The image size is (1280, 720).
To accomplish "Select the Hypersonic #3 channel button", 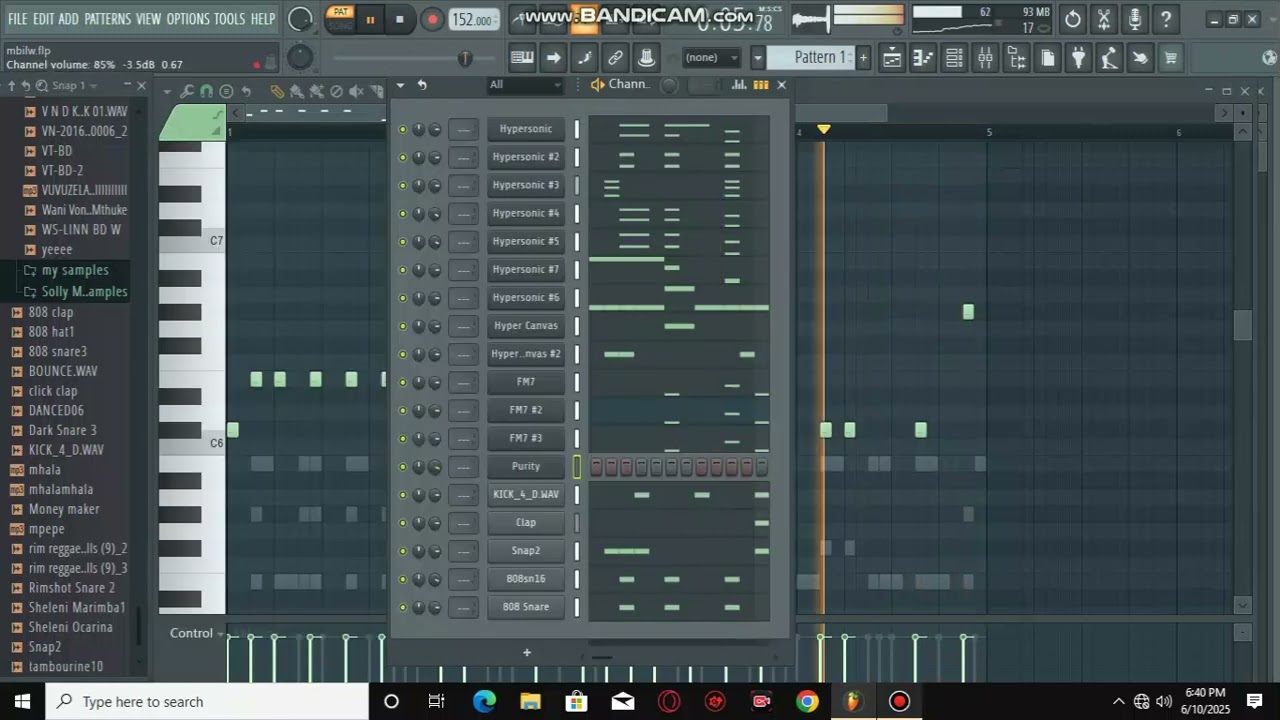I will tap(526, 185).
